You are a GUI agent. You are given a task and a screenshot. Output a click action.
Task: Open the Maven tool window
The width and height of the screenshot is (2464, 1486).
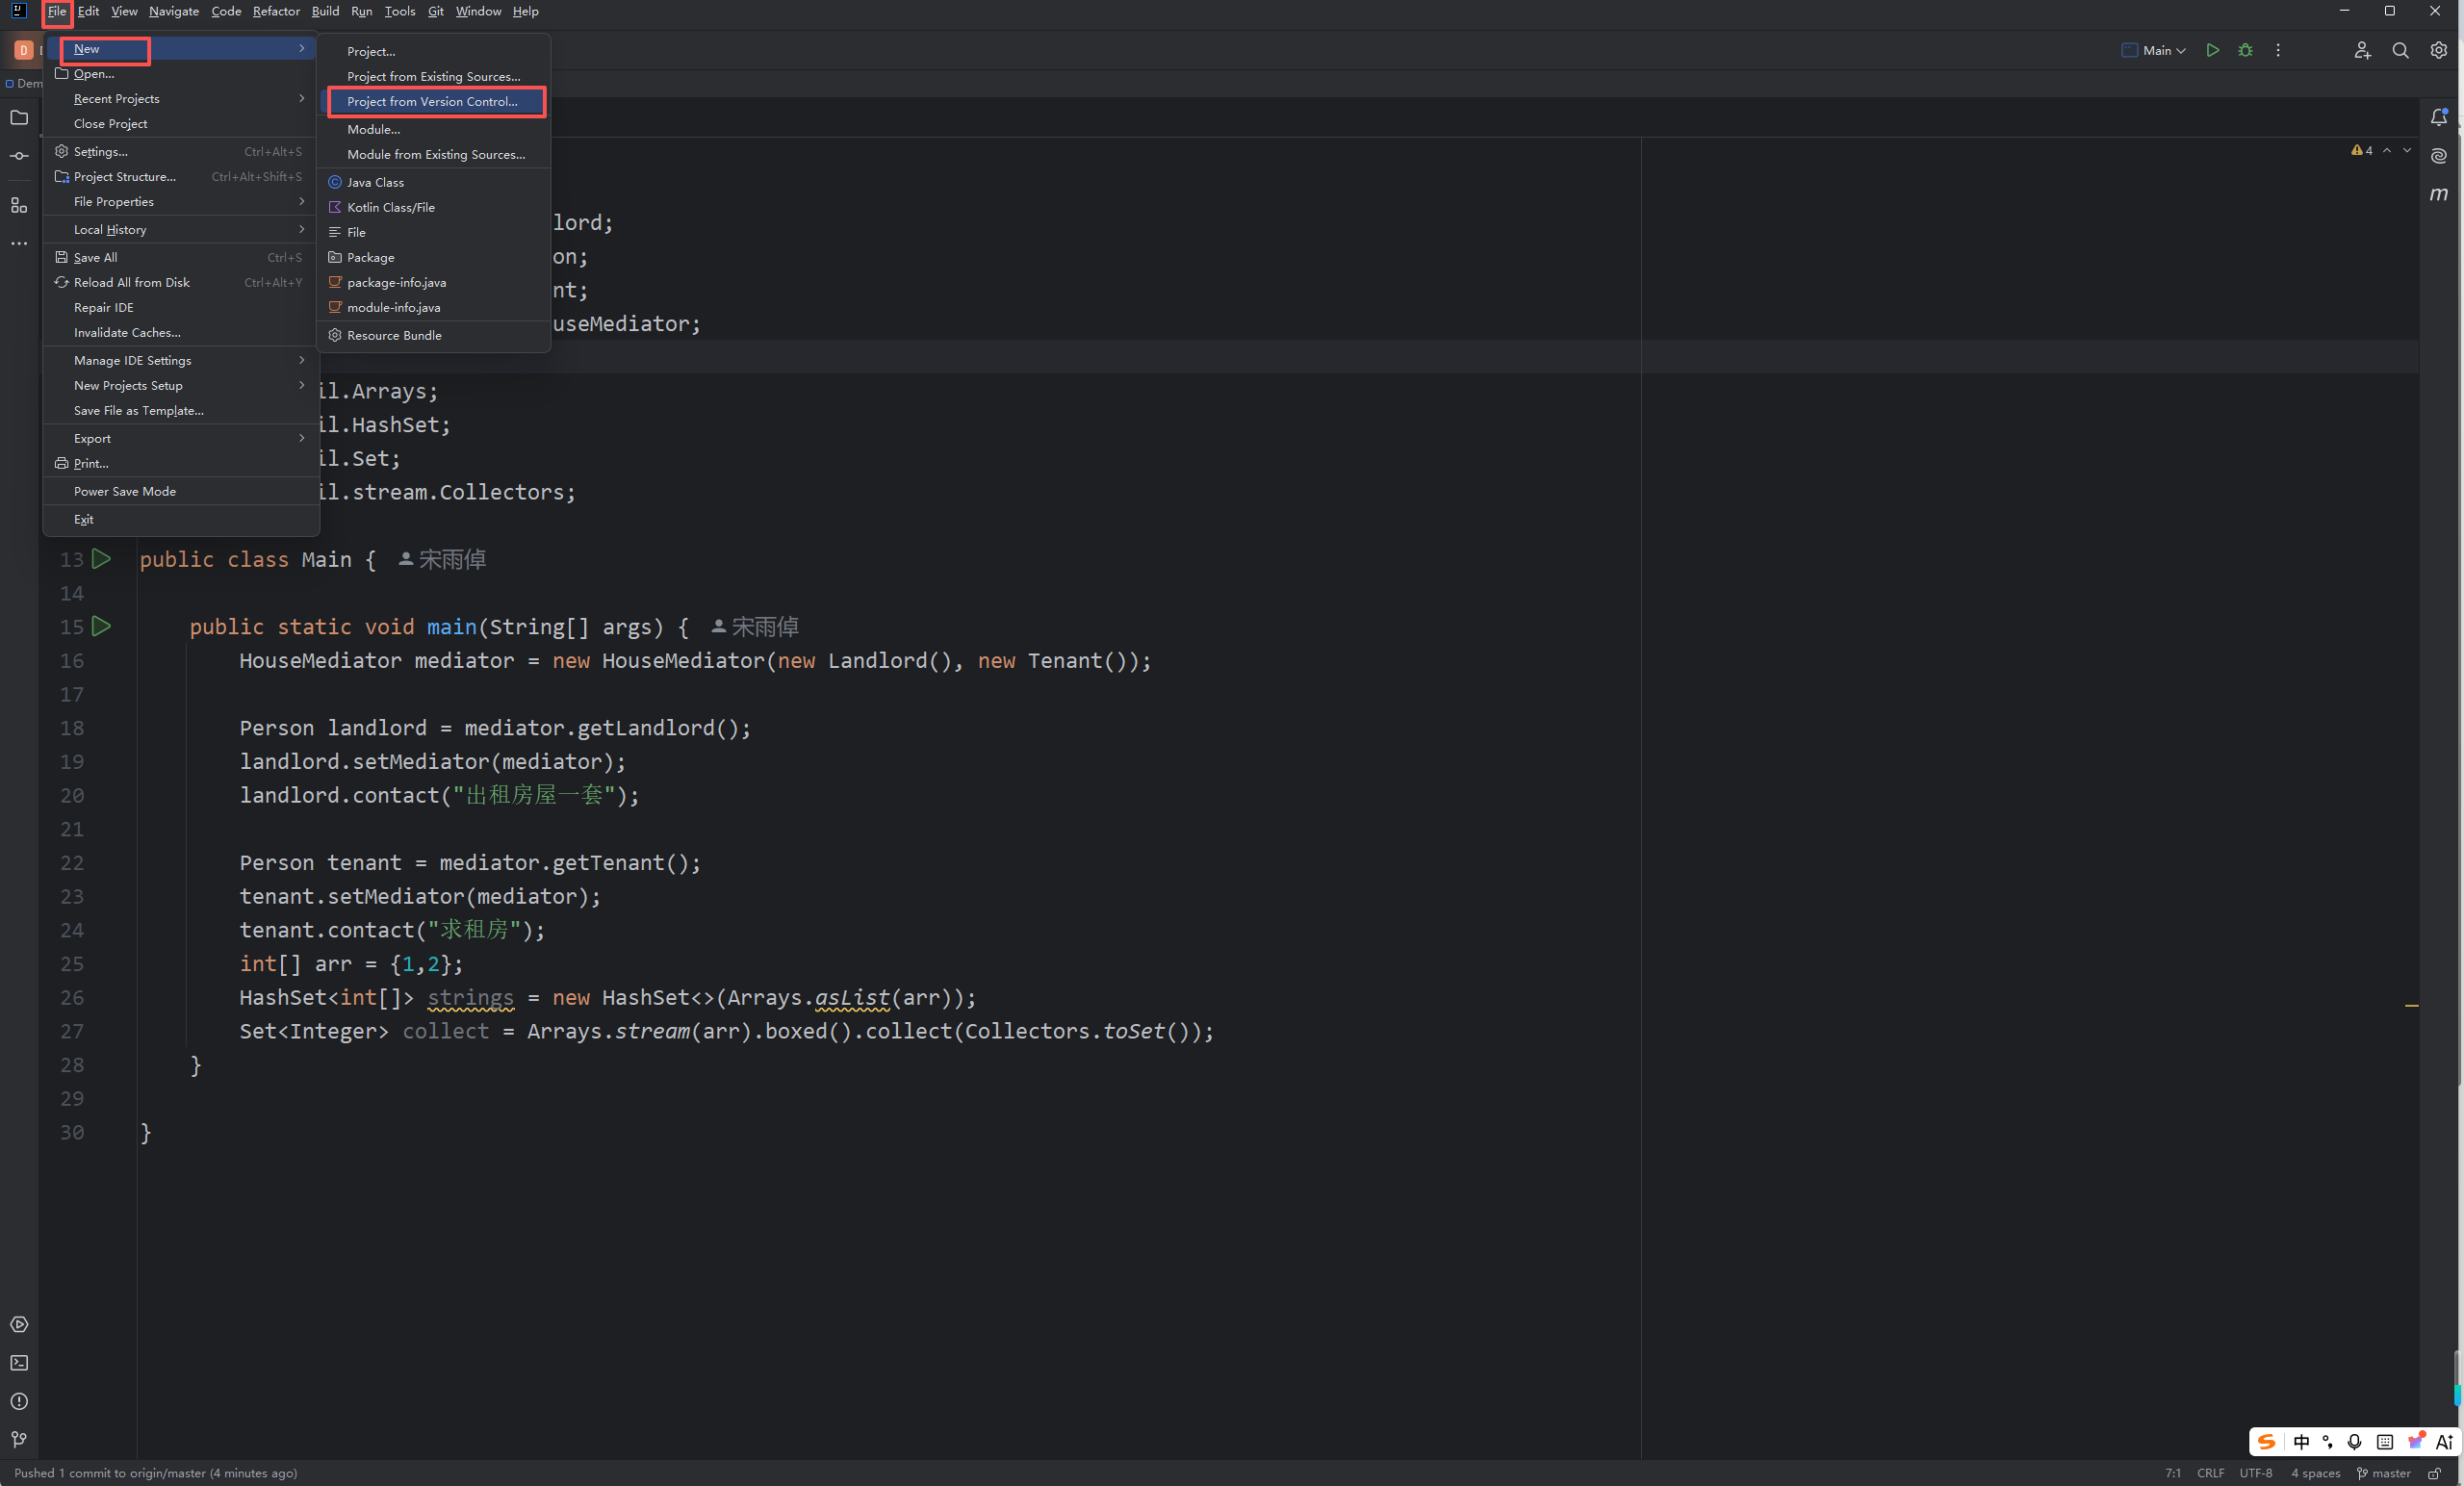tap(2439, 194)
